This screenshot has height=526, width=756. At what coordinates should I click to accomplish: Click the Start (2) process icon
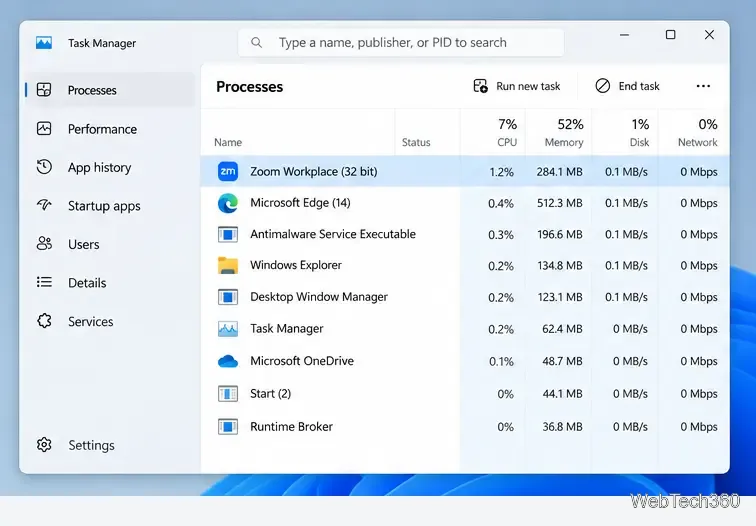click(x=228, y=394)
